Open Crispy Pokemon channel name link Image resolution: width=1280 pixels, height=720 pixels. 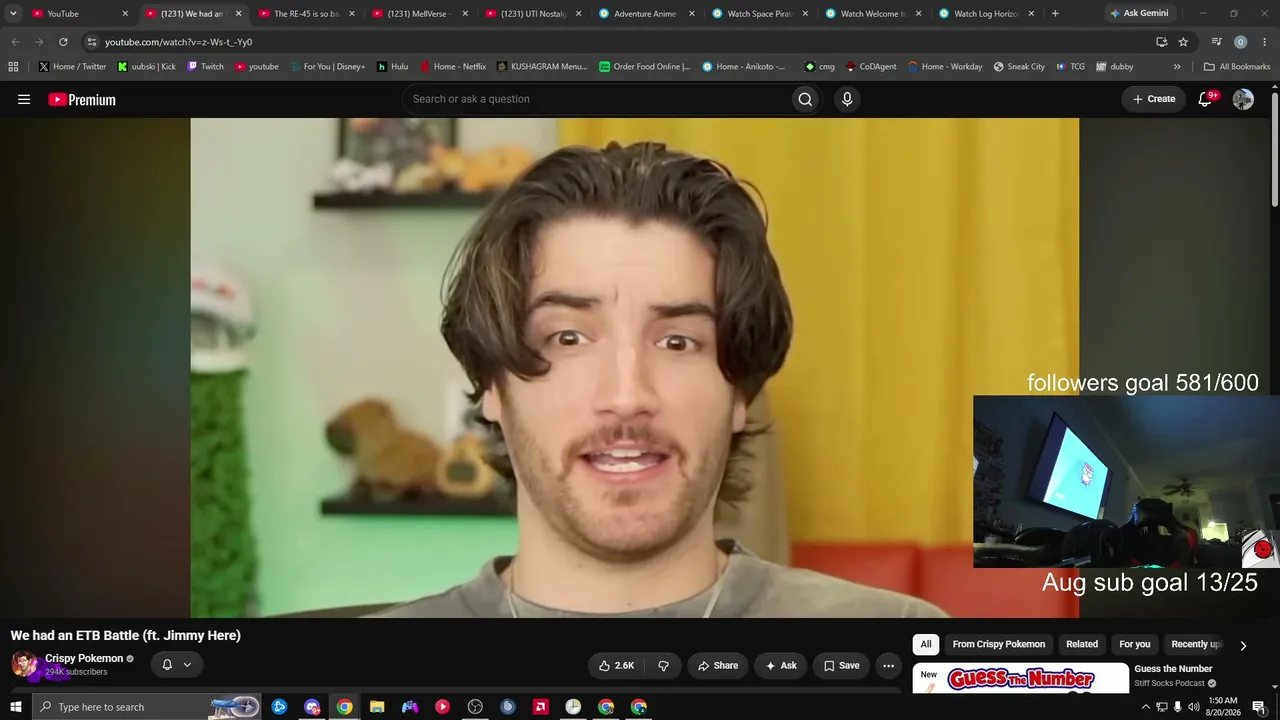point(84,658)
